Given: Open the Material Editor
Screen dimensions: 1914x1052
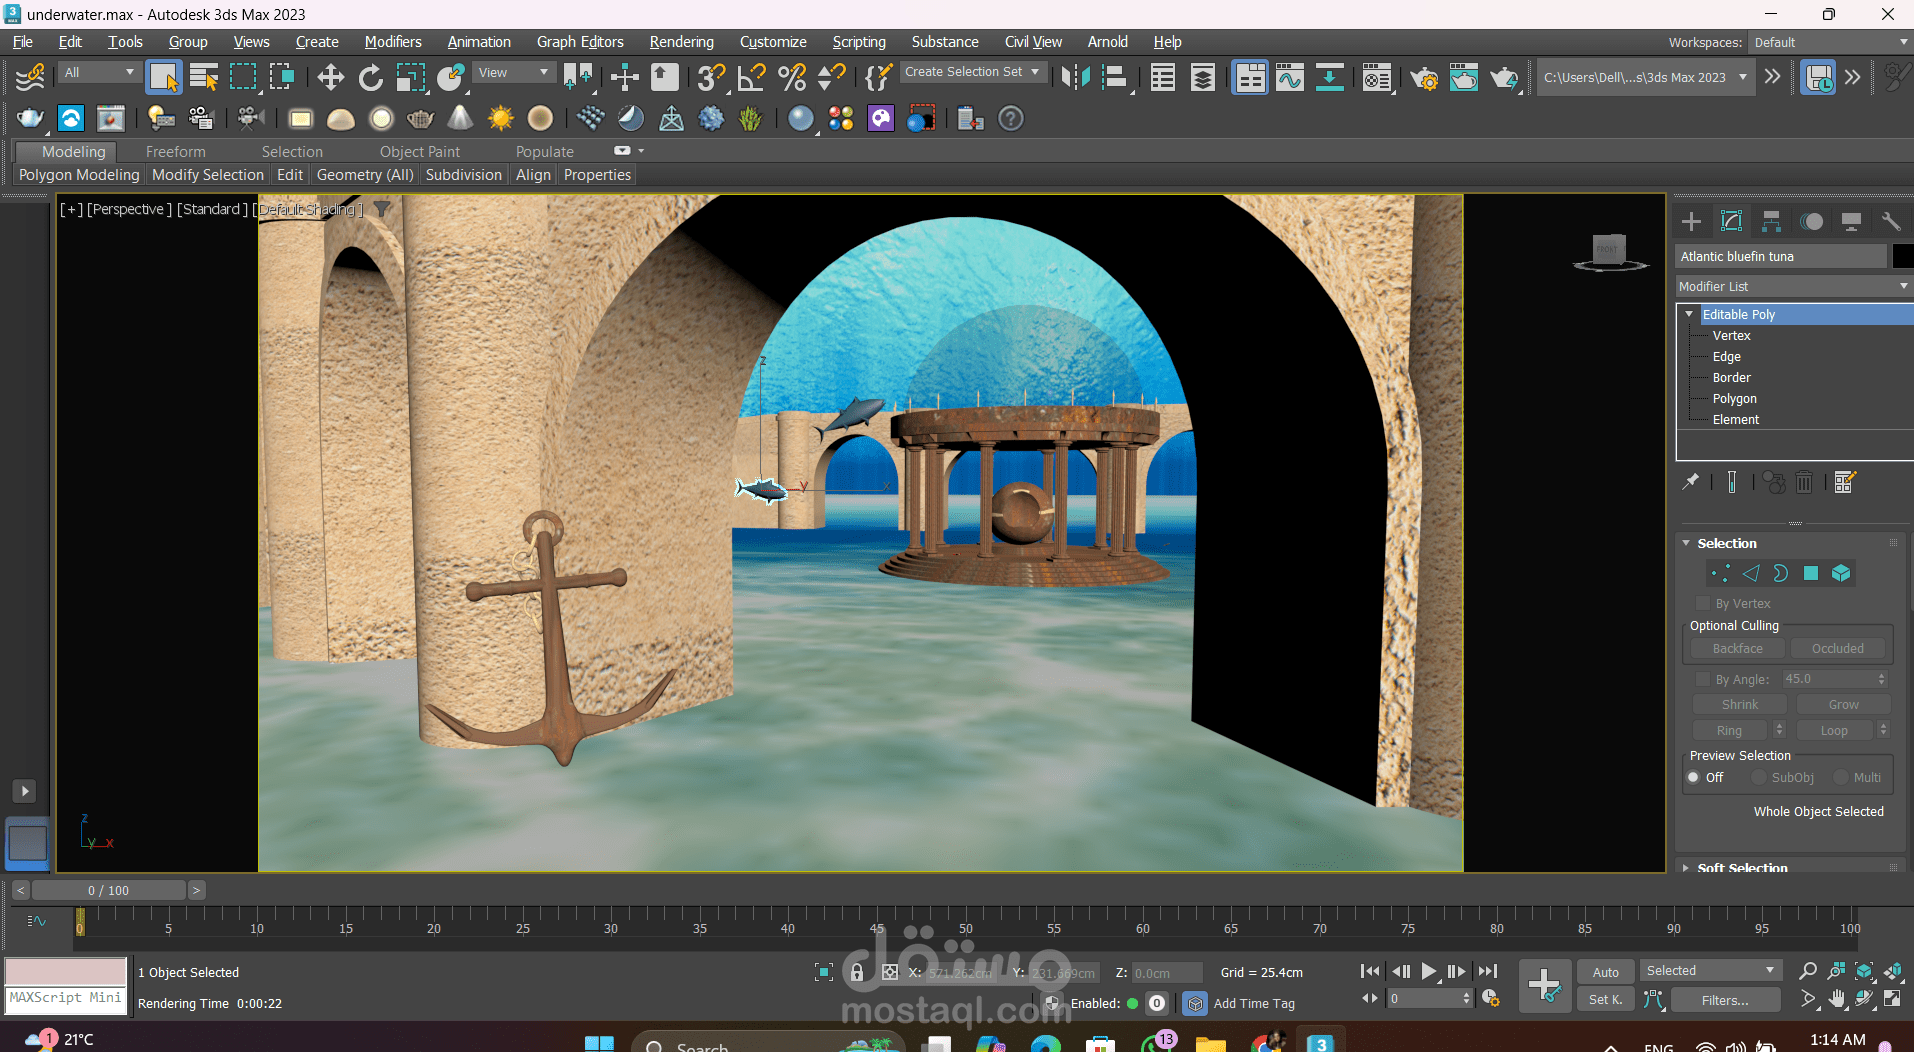Looking at the screenshot, I should (1377, 77).
